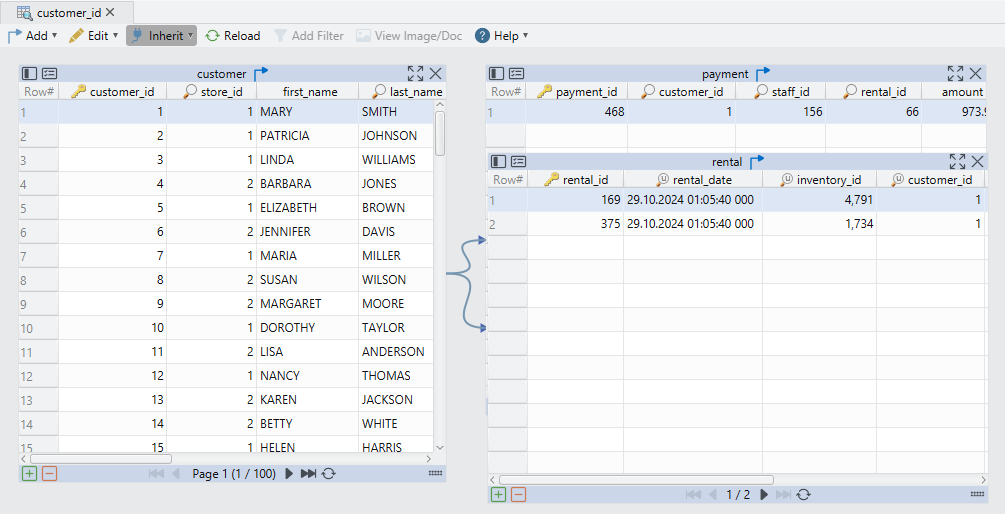Viewport: 1005px width, 514px height.
Task: Toggle record view icon in rental table header
Action: pyautogui.click(x=519, y=162)
